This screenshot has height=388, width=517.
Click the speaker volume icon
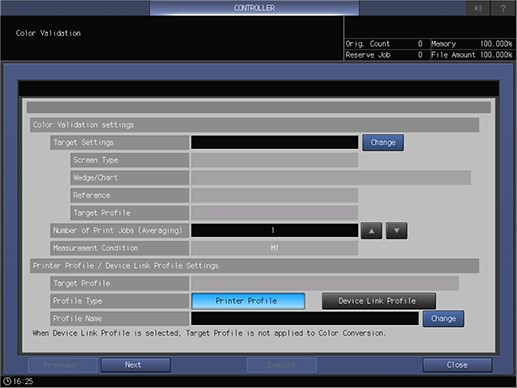click(x=478, y=8)
